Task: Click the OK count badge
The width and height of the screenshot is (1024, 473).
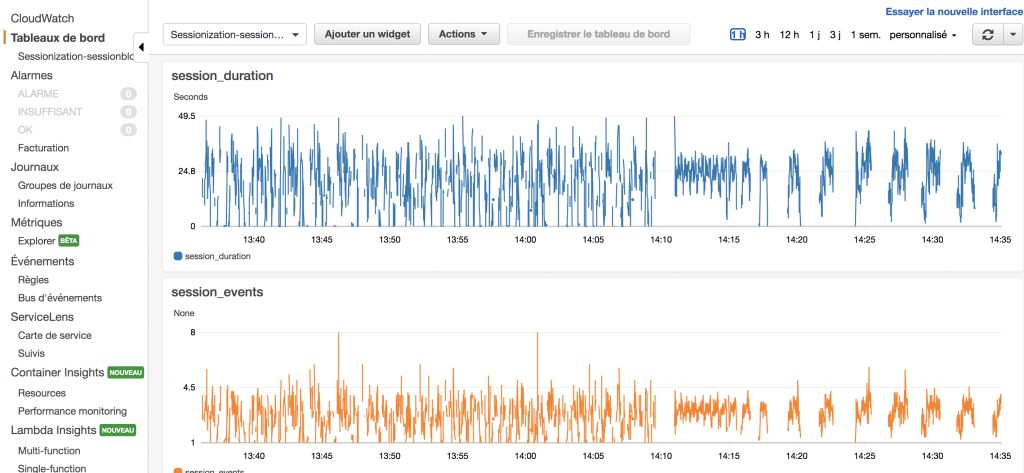Action: (x=129, y=131)
